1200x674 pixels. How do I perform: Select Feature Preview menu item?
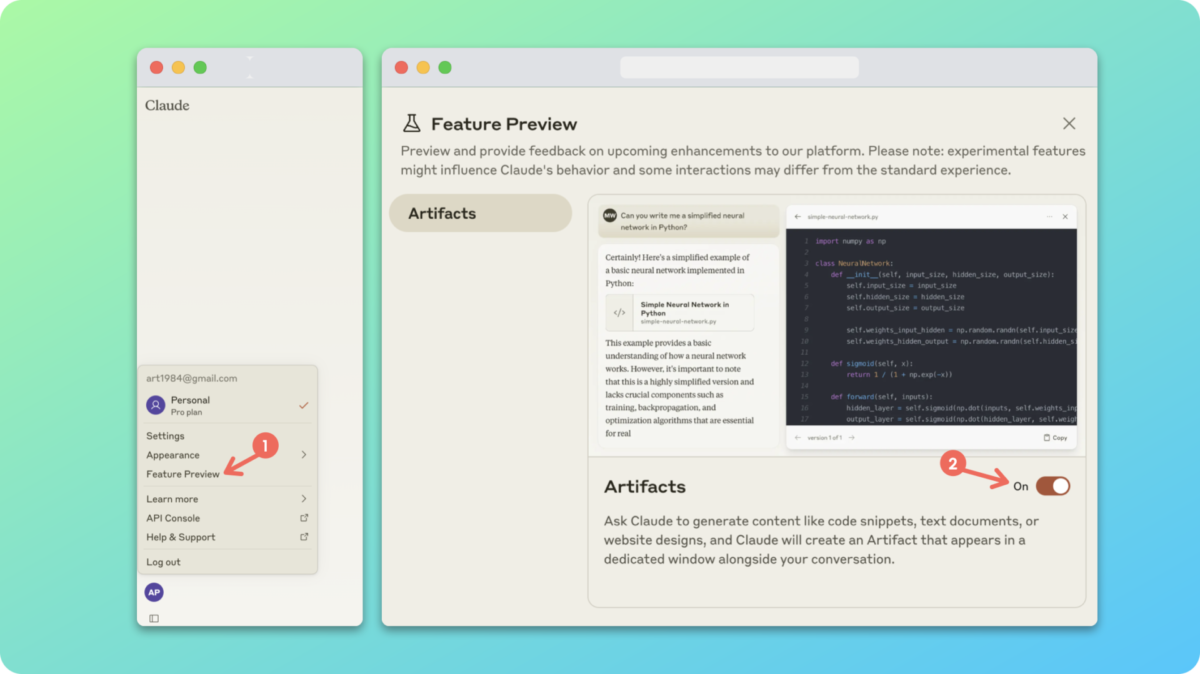(183, 474)
